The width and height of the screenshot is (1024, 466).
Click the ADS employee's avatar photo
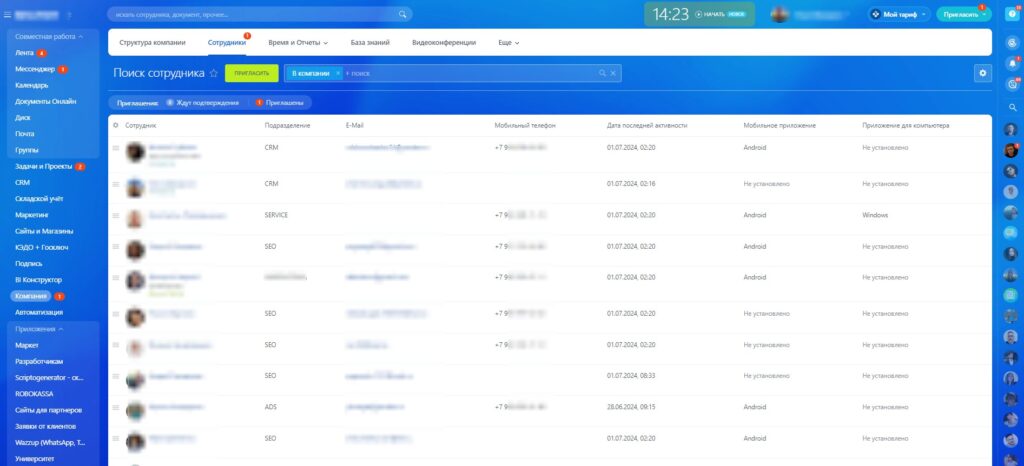[135, 411]
